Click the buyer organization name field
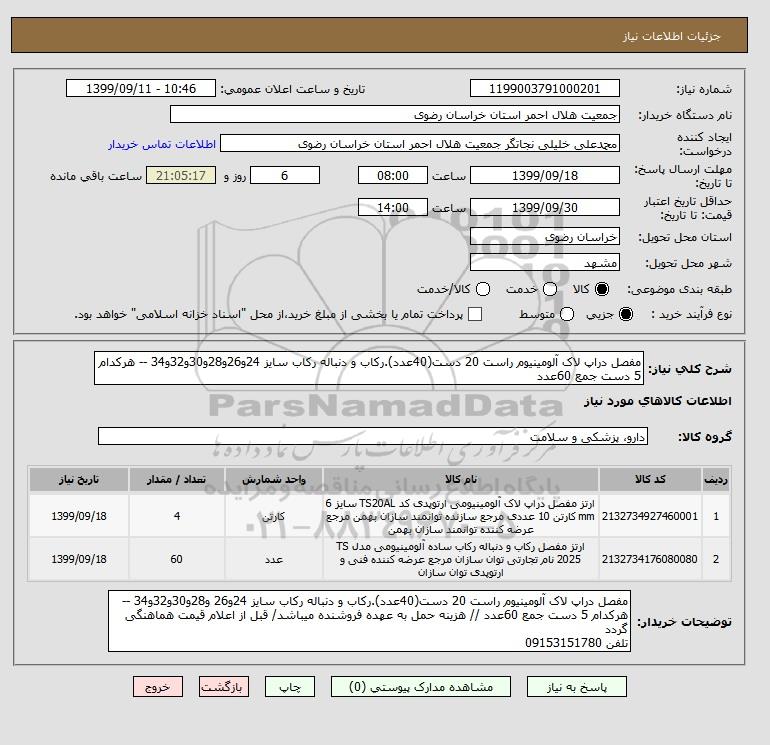Image resolution: width=770 pixels, height=745 pixels. click(395, 114)
